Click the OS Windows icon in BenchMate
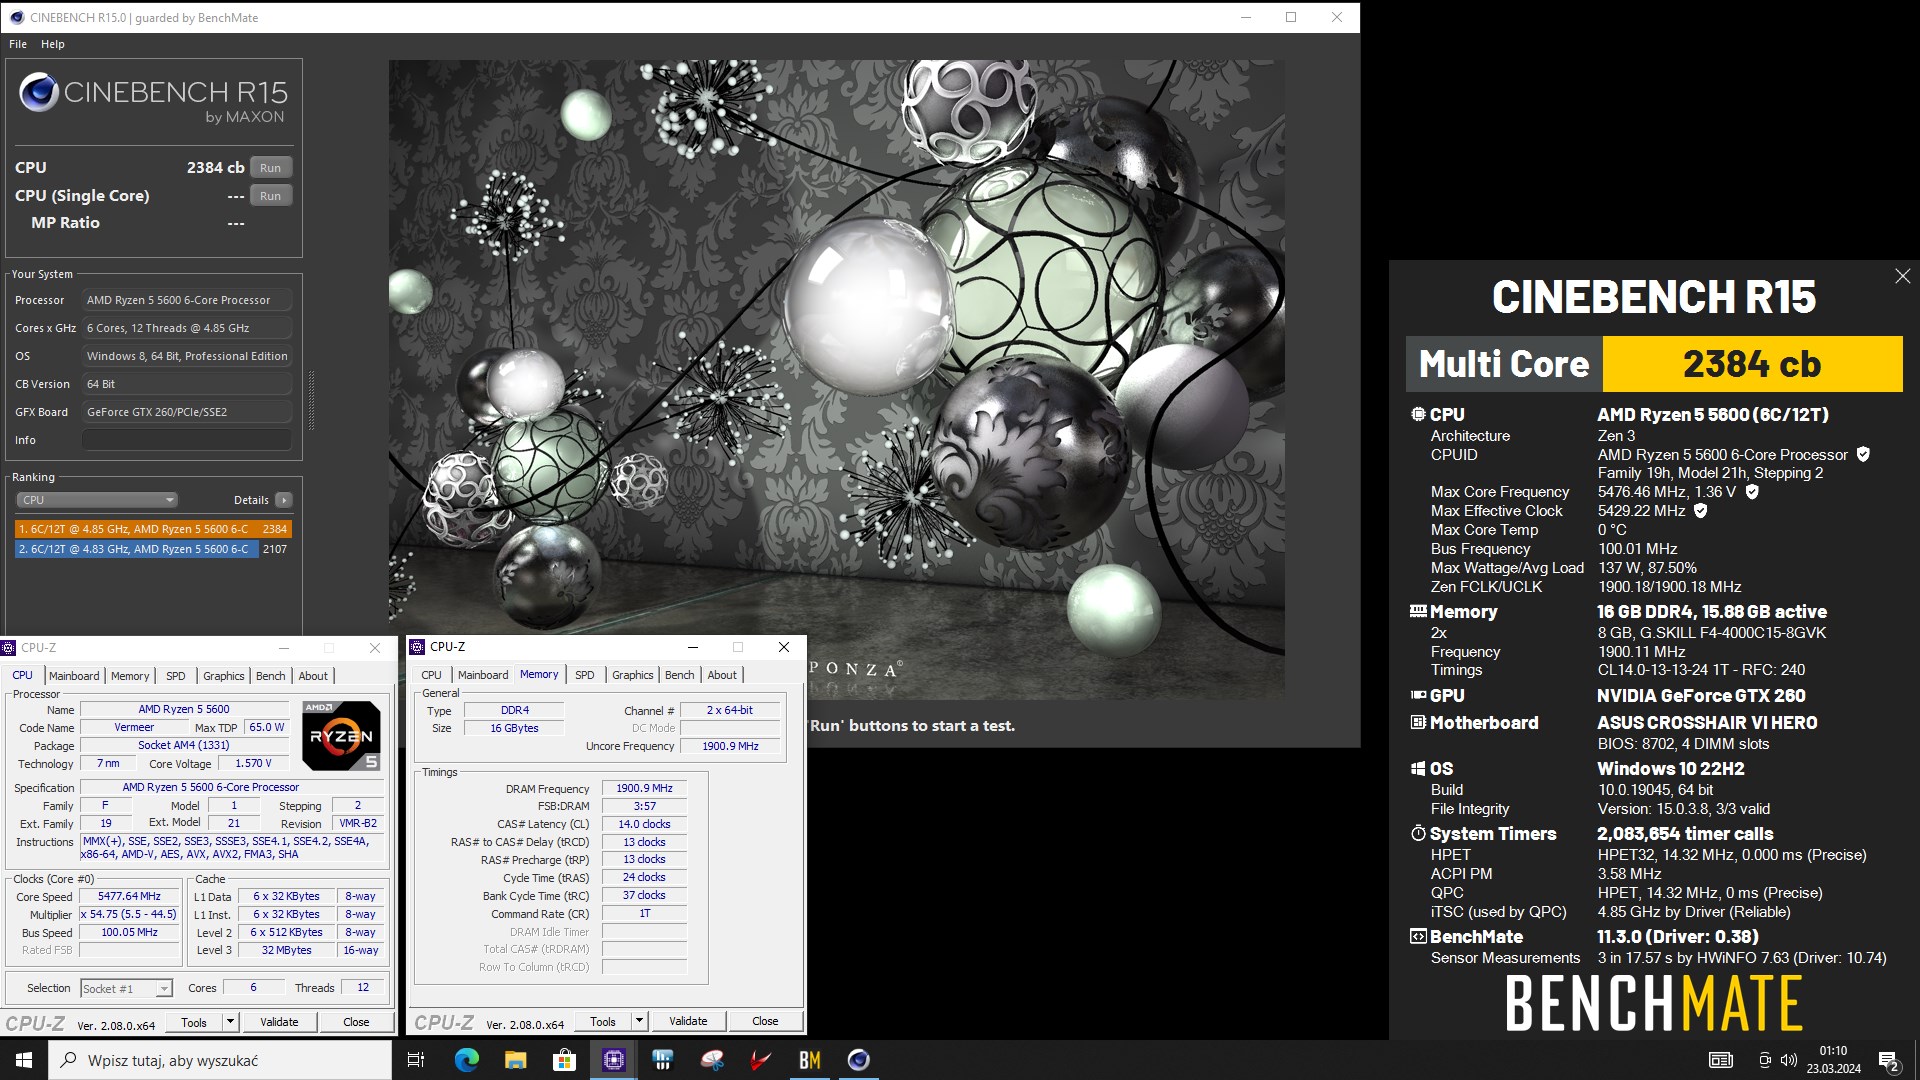This screenshot has height=1080, width=1920. [x=1417, y=768]
